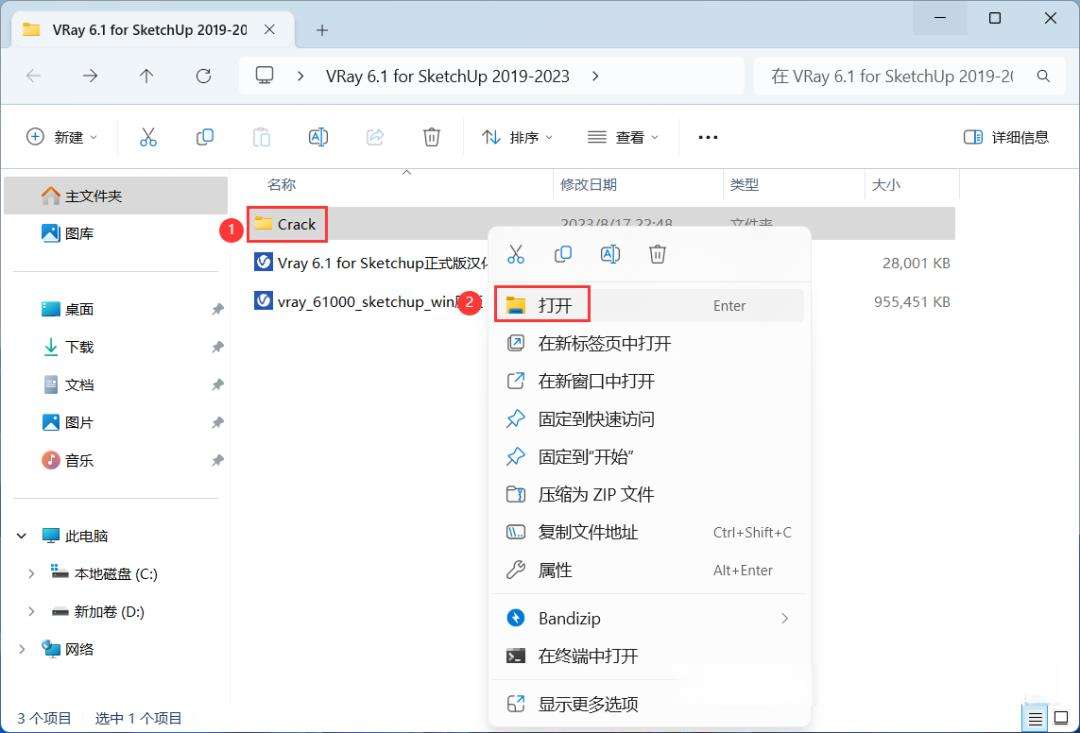The height and width of the screenshot is (733, 1080).
Task: Click the computer icon in the address bar
Action: point(264,75)
